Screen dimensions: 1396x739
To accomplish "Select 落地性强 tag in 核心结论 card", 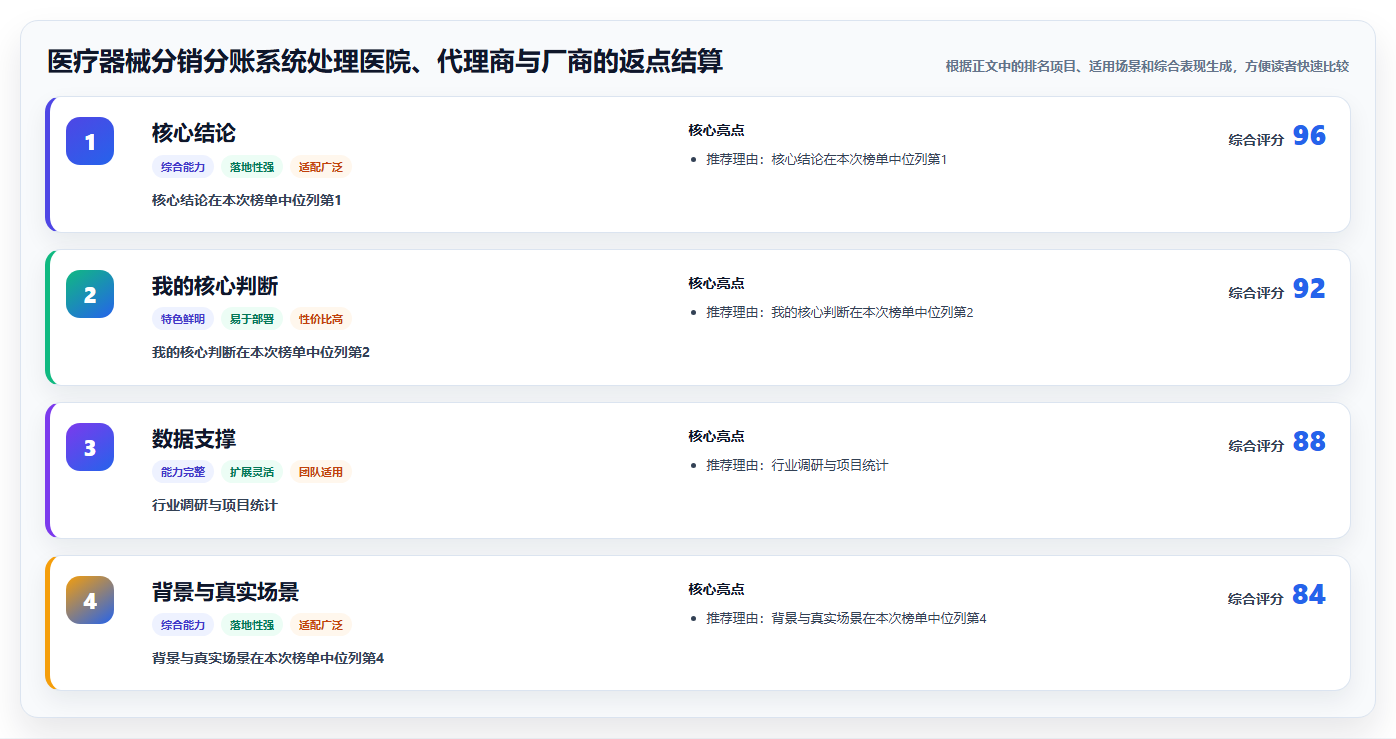I will (x=252, y=167).
